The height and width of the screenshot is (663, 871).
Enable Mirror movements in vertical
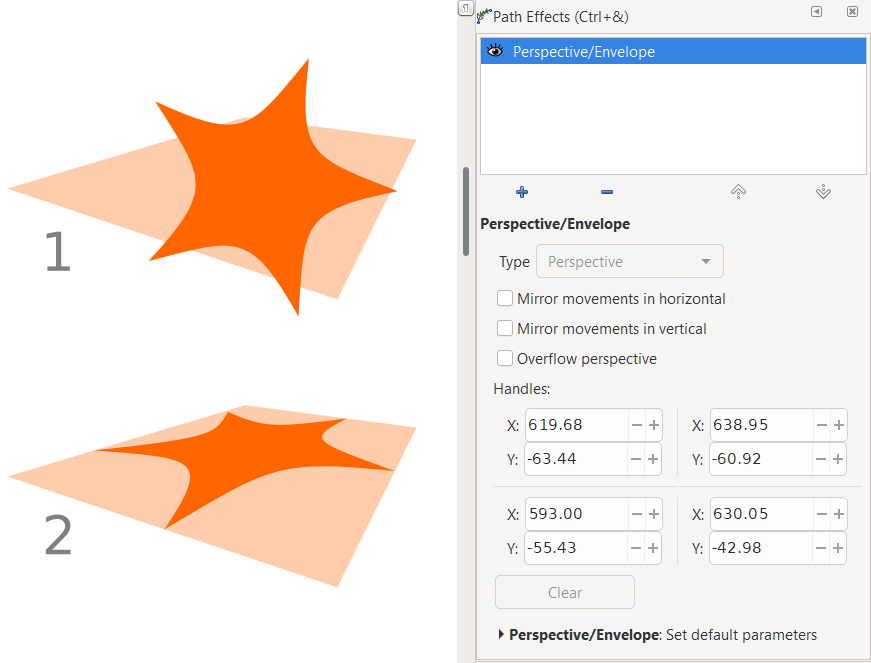coord(504,328)
